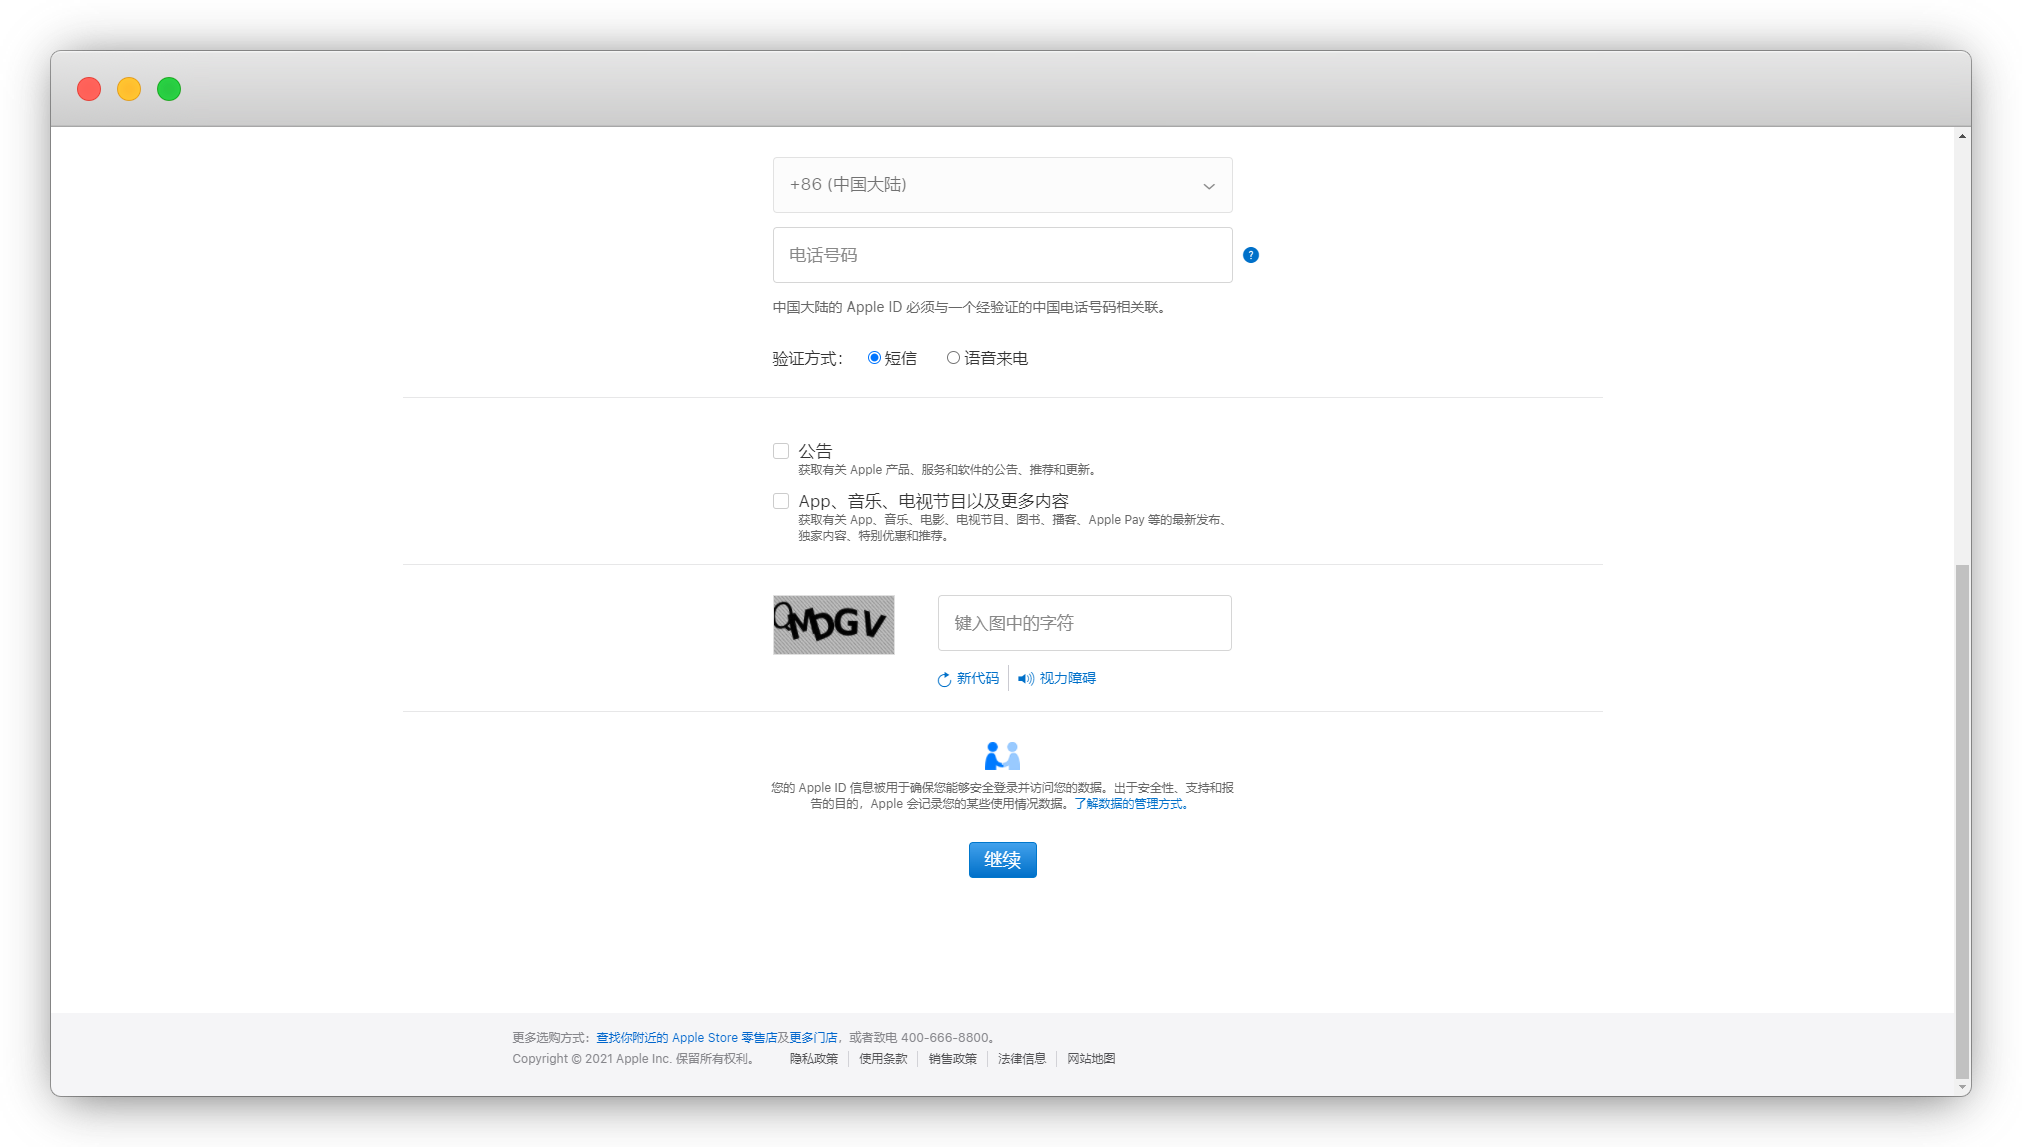This screenshot has height=1147, width=2022.
Task: Select the 语音来电 verification radio button
Action: coord(953,358)
